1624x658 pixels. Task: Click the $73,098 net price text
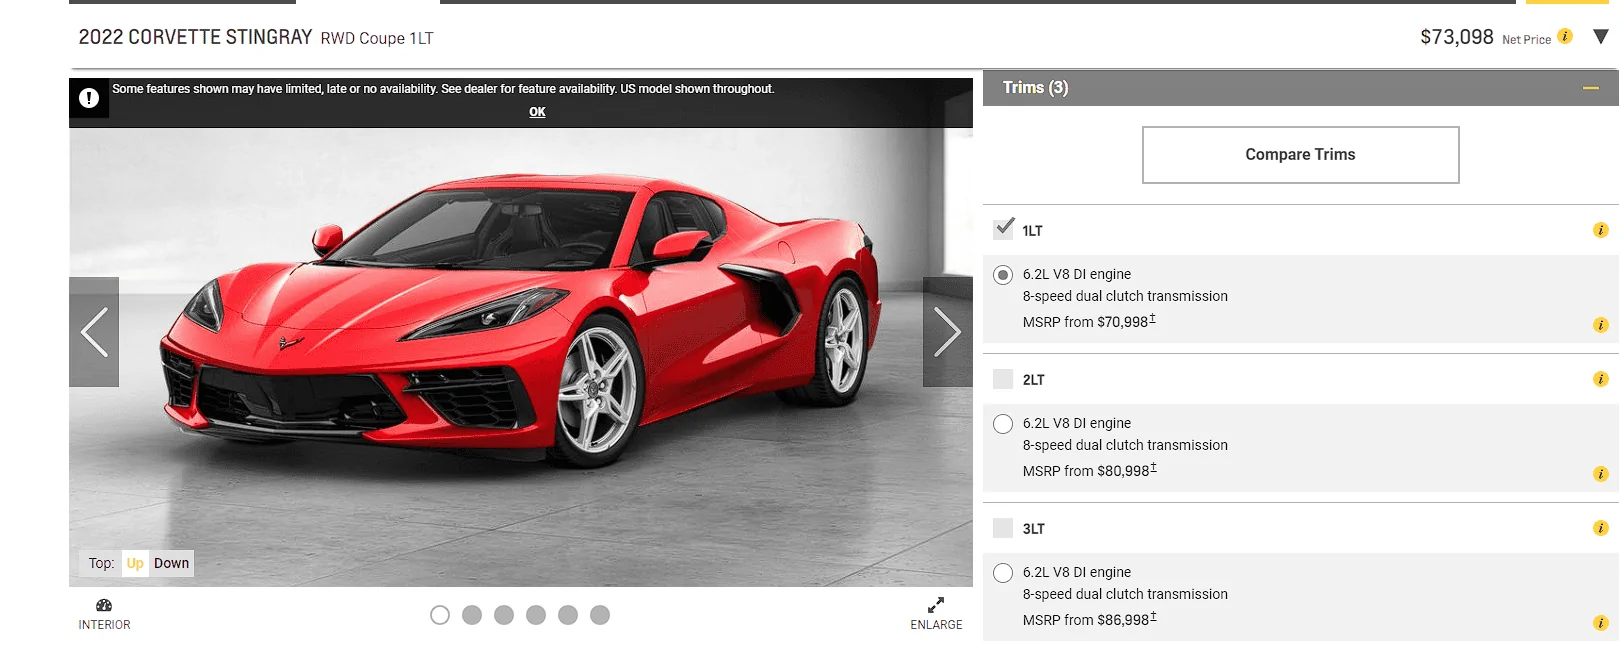[1456, 37]
